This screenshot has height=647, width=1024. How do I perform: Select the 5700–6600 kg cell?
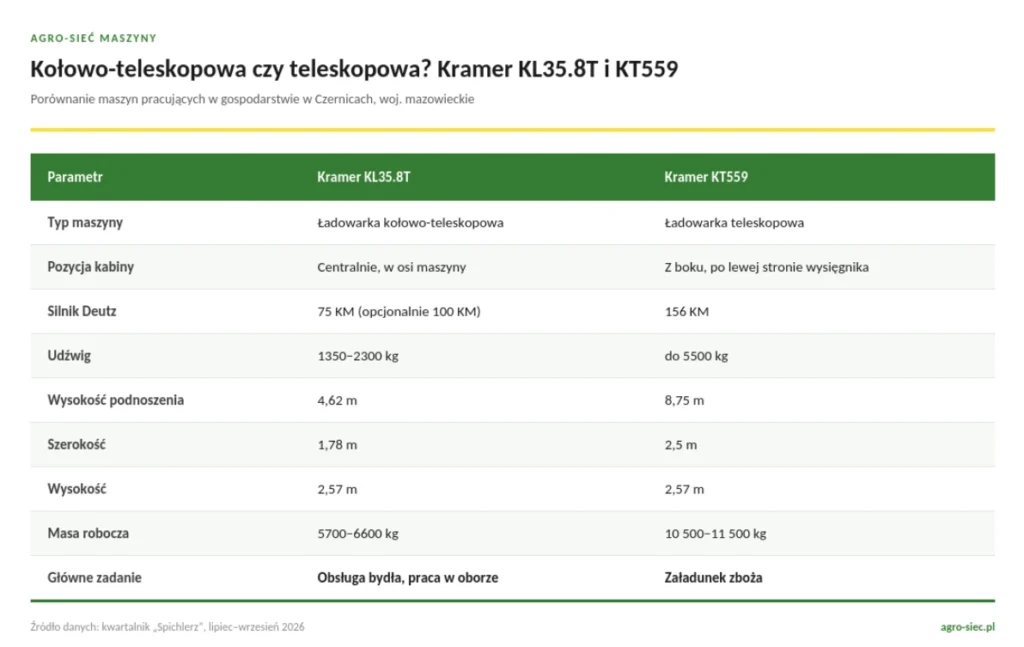pyautogui.click(x=358, y=533)
